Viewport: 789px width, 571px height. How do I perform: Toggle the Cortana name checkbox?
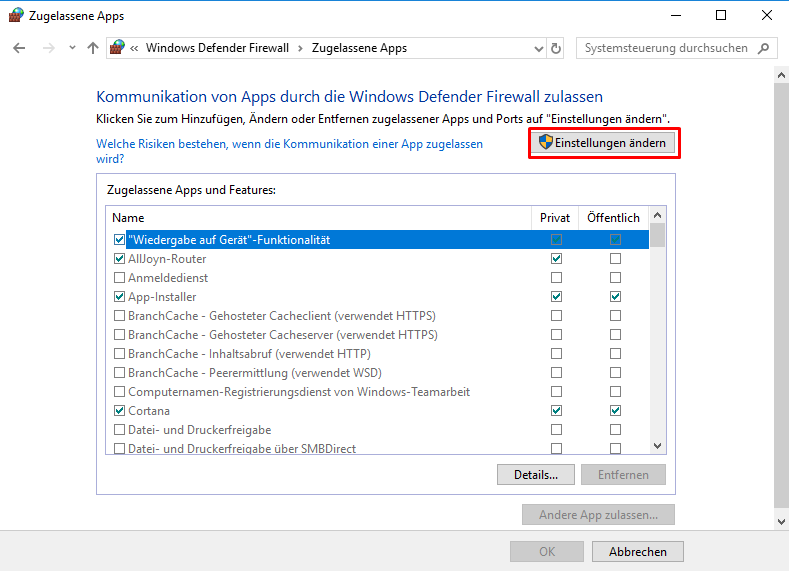pyautogui.click(x=119, y=411)
